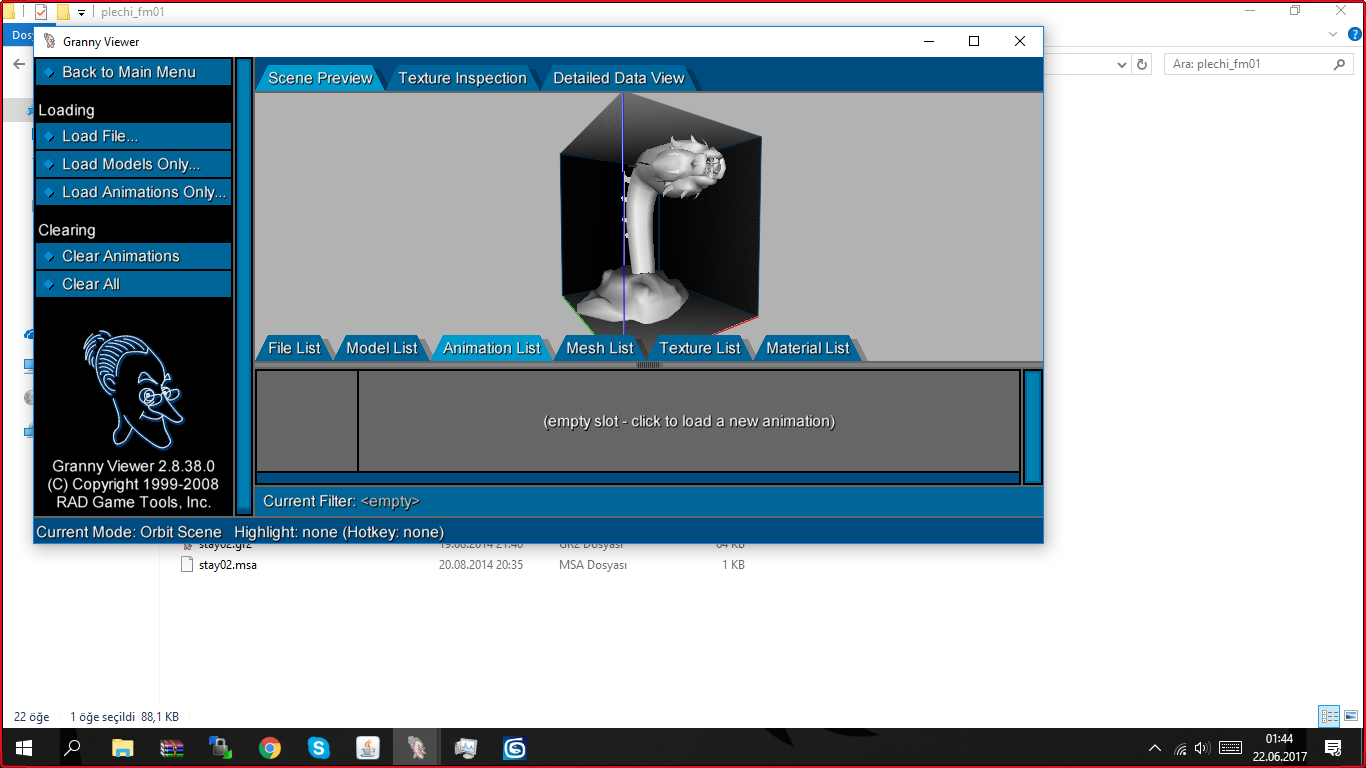The height and width of the screenshot is (768, 1366).
Task: Show the File List tab
Action: (x=294, y=348)
